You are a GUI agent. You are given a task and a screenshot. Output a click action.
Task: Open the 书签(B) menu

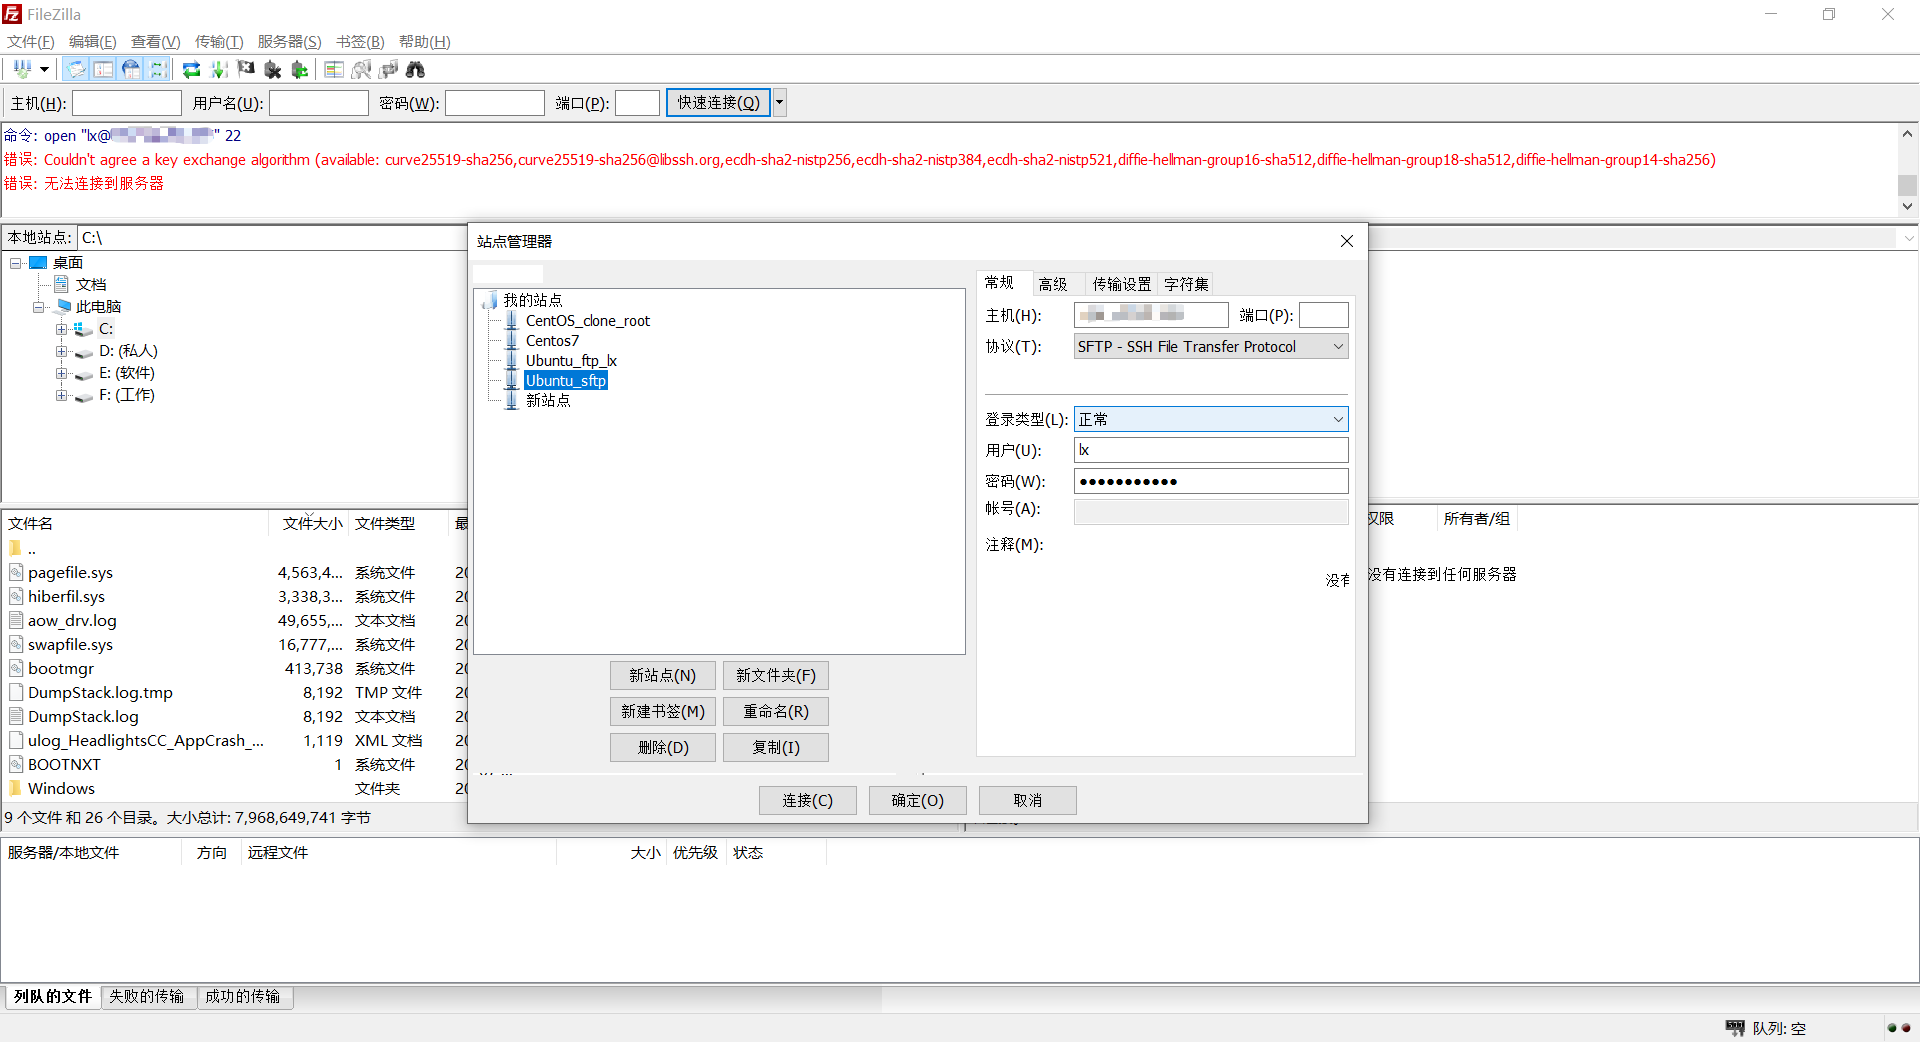pyautogui.click(x=360, y=41)
